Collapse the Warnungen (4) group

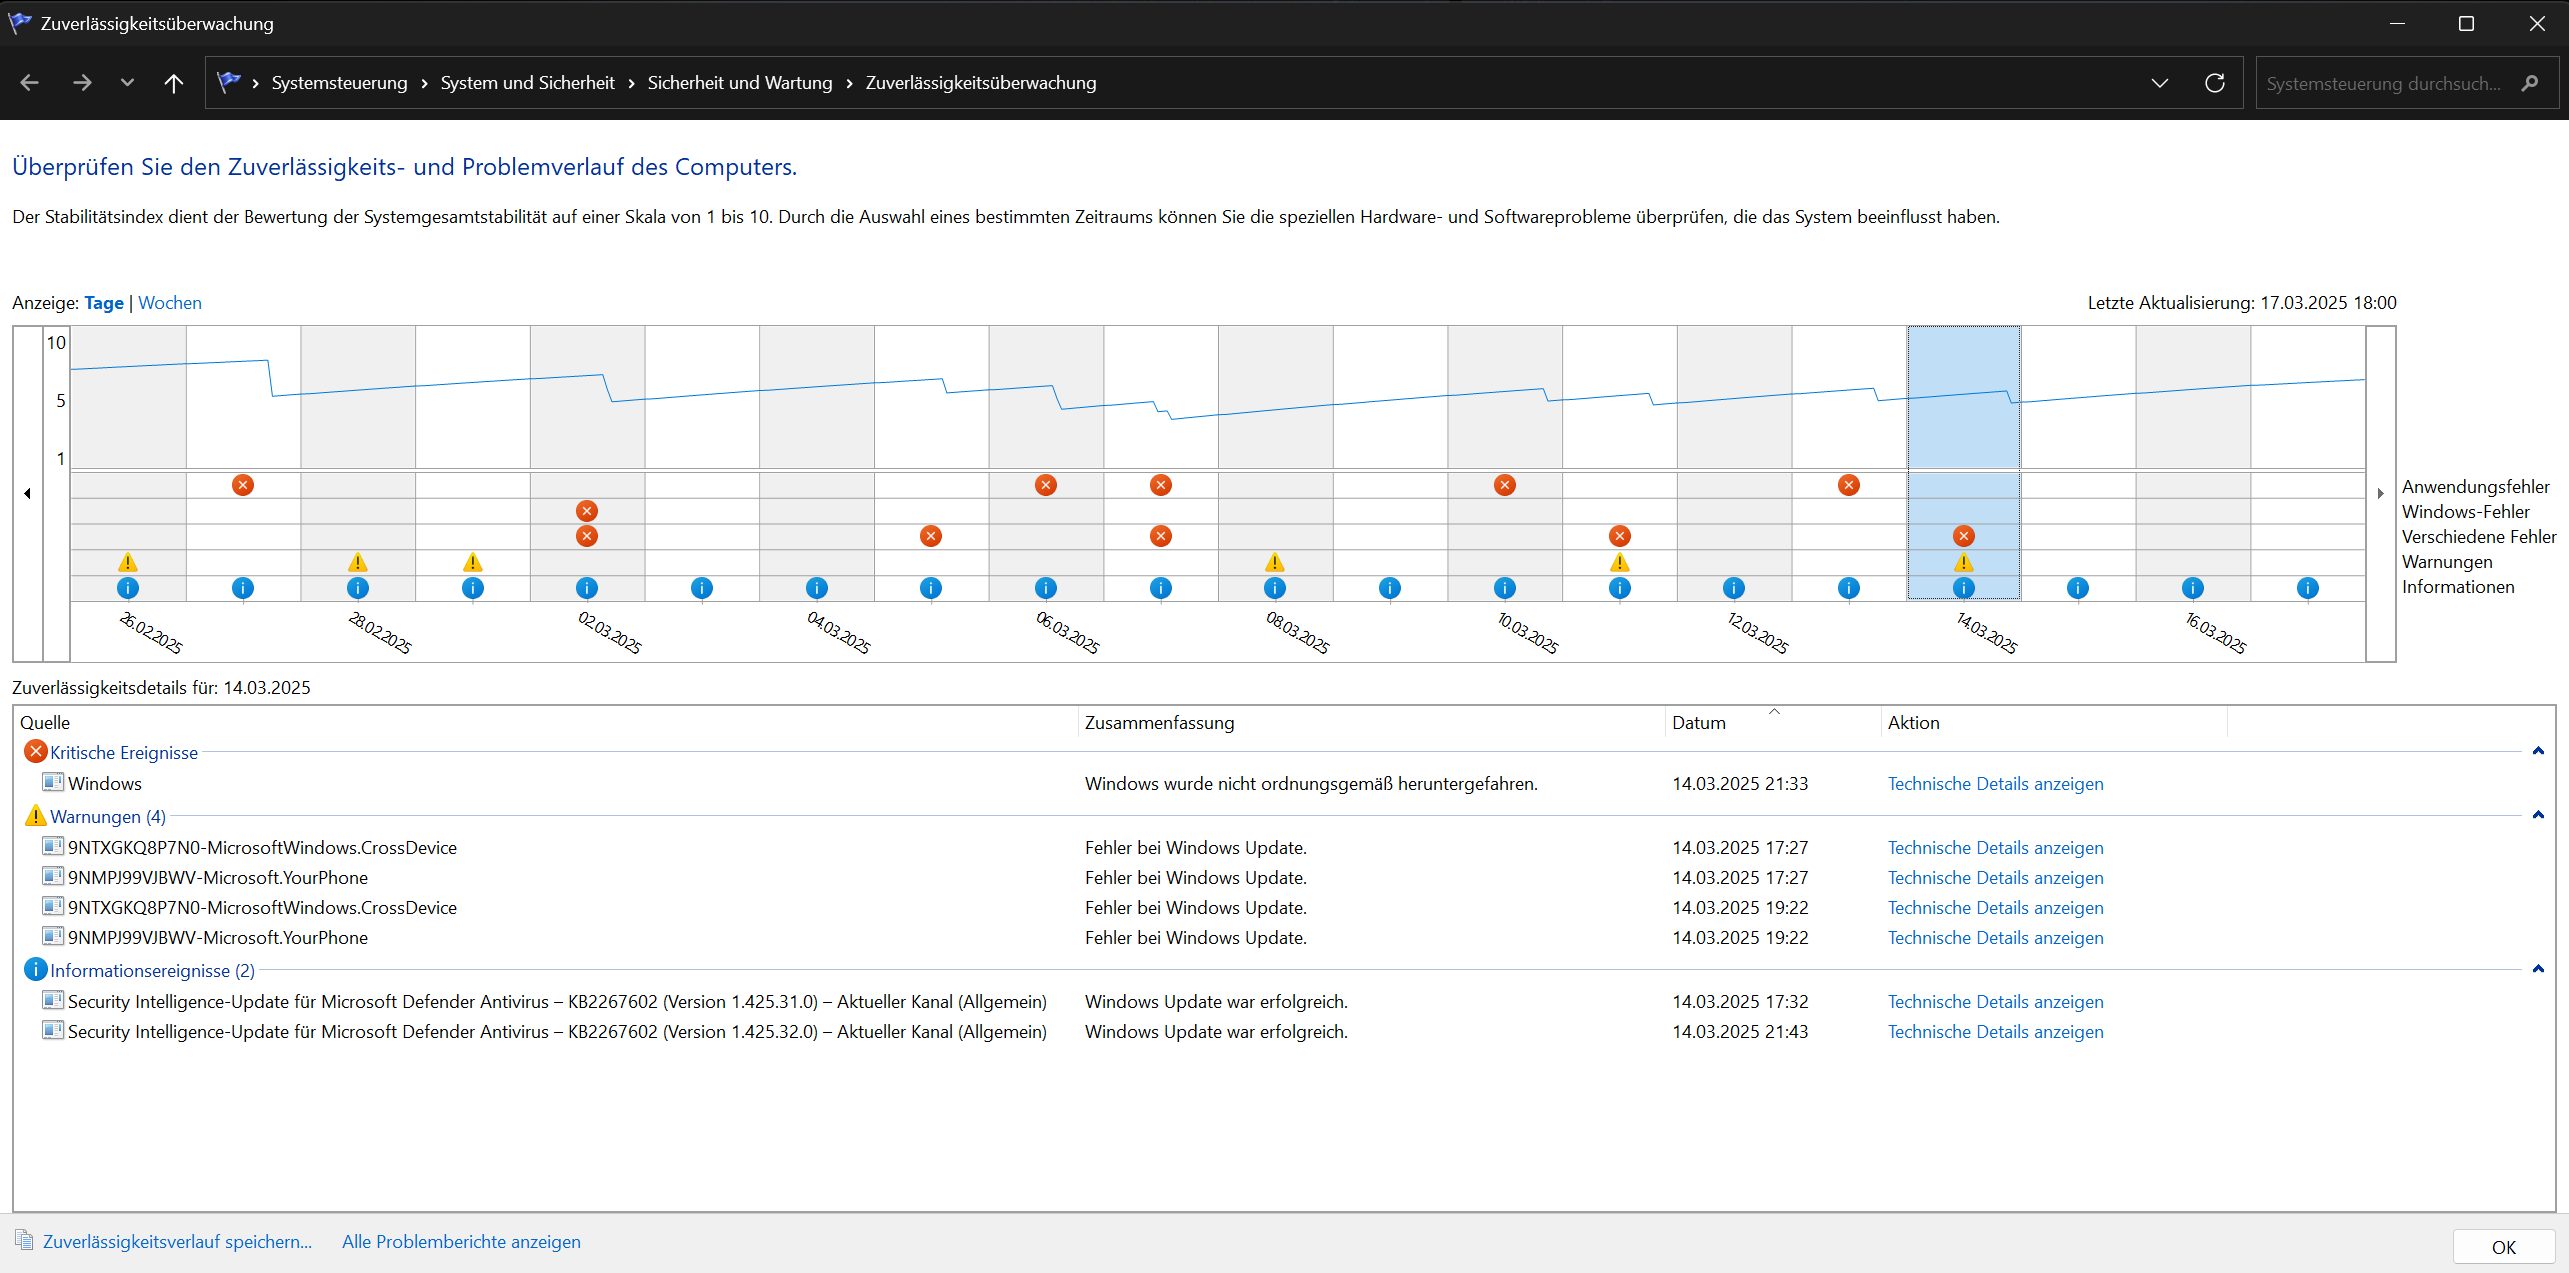2537,815
